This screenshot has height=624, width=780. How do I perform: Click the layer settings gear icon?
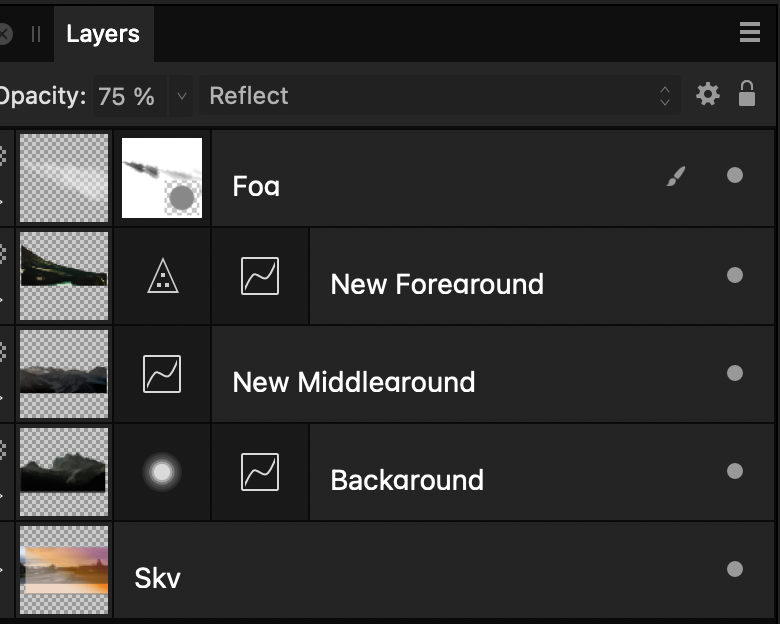click(x=708, y=95)
